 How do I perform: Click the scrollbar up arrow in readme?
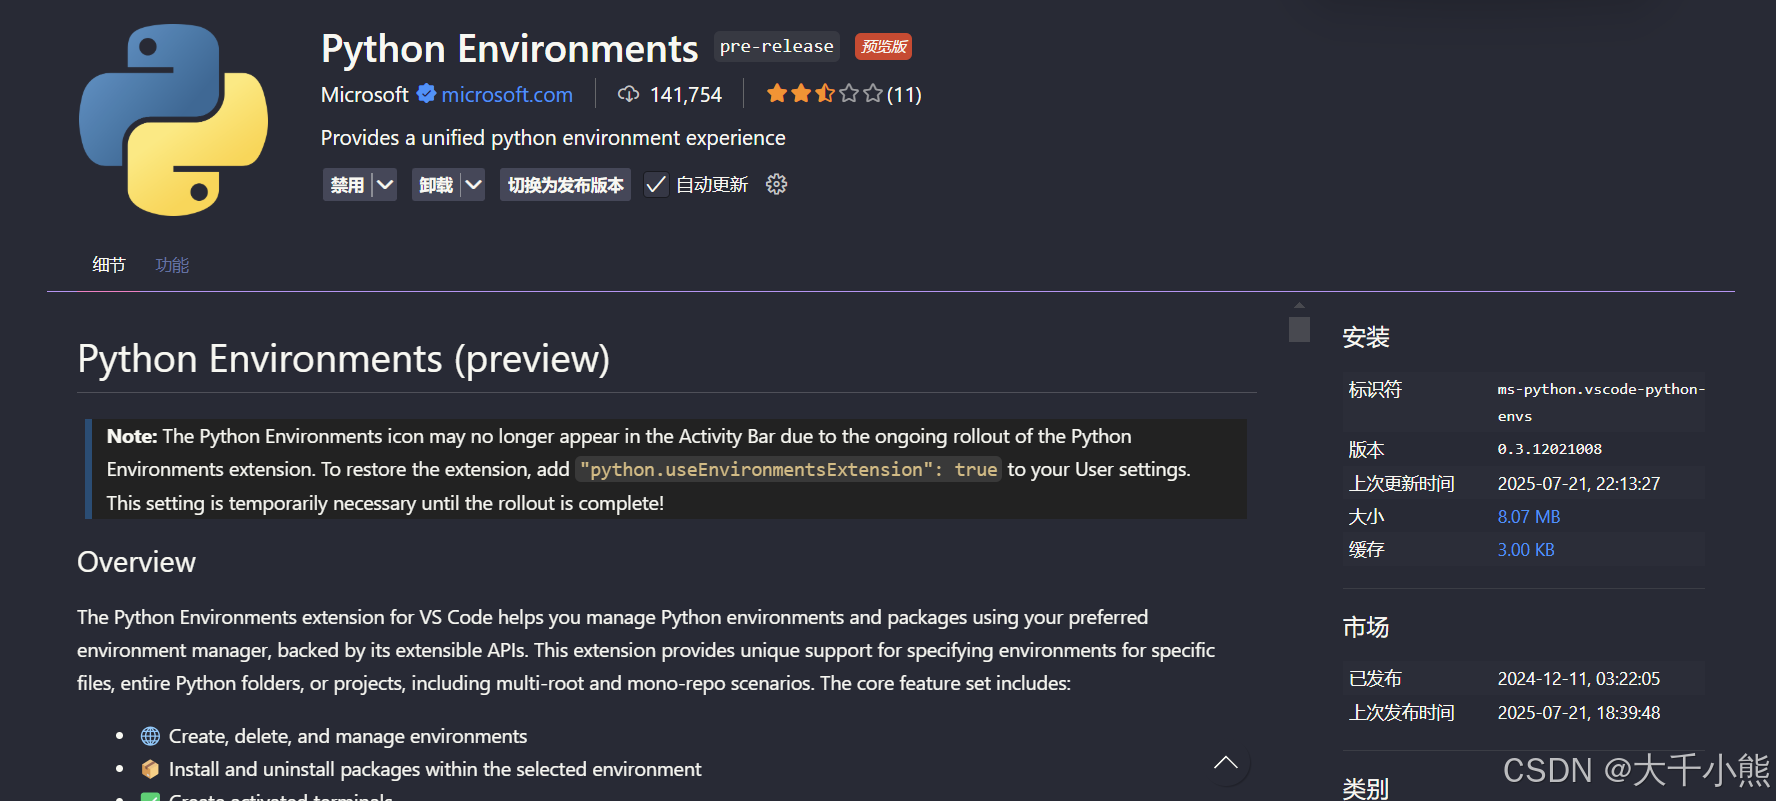(1299, 306)
